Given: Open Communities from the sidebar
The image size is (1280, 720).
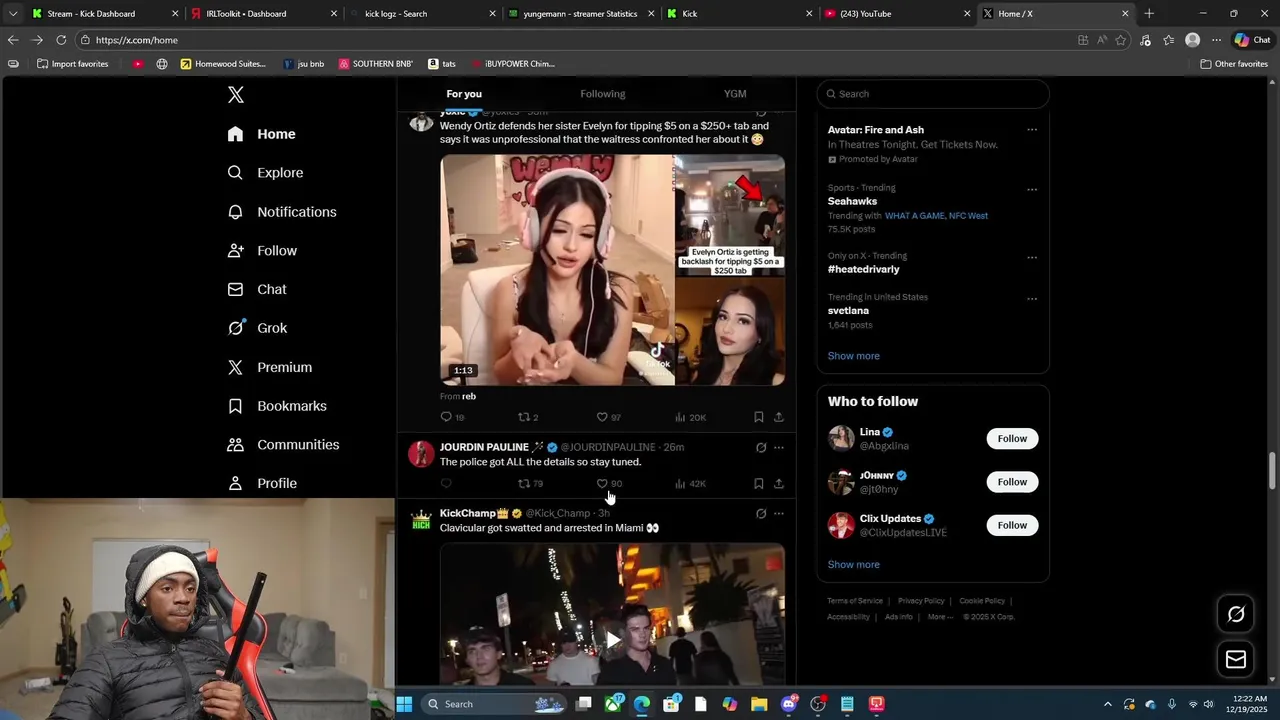Looking at the screenshot, I should (x=283, y=445).
